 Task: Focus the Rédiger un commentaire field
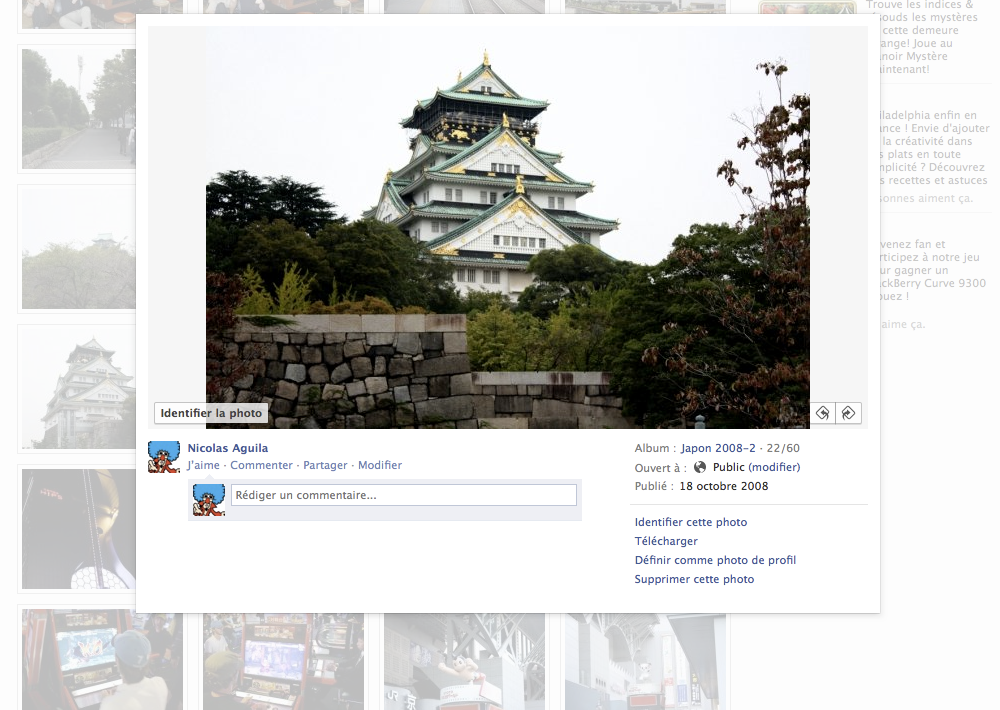point(404,495)
